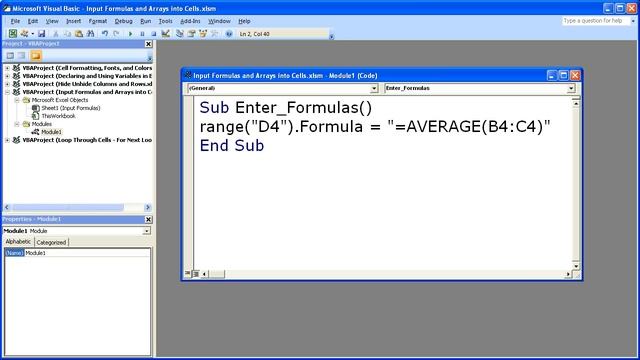This screenshot has height=360, width=640.
Task: Click the Paste clipboard icon
Action: point(79,33)
